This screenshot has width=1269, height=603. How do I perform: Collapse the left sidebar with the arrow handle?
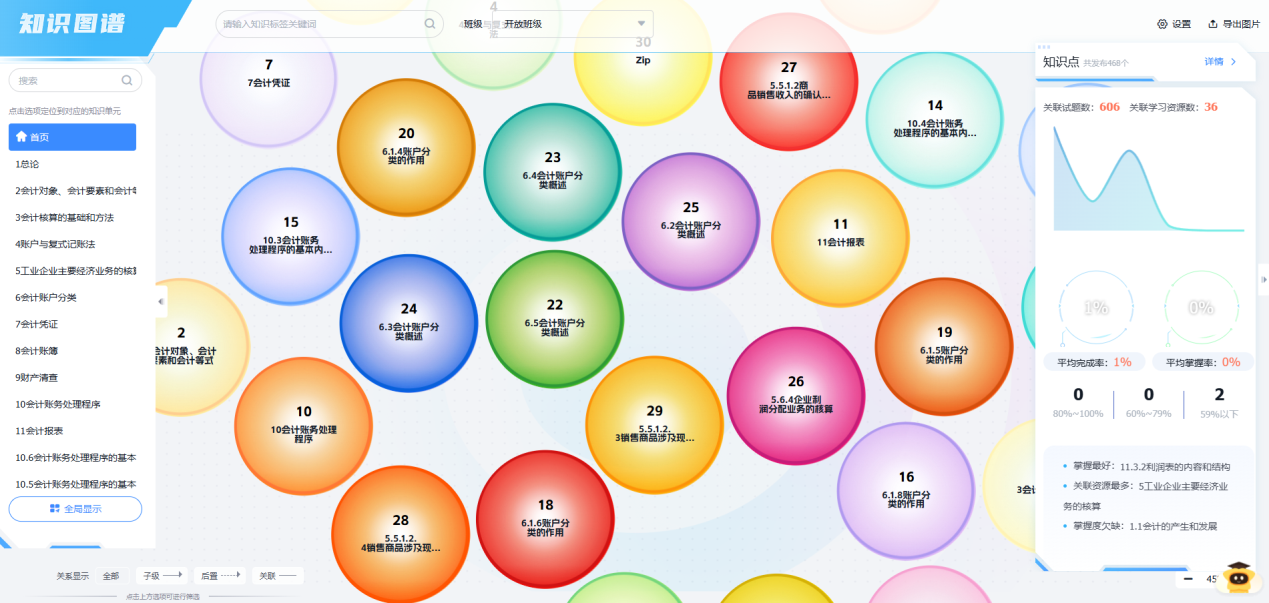(x=161, y=301)
